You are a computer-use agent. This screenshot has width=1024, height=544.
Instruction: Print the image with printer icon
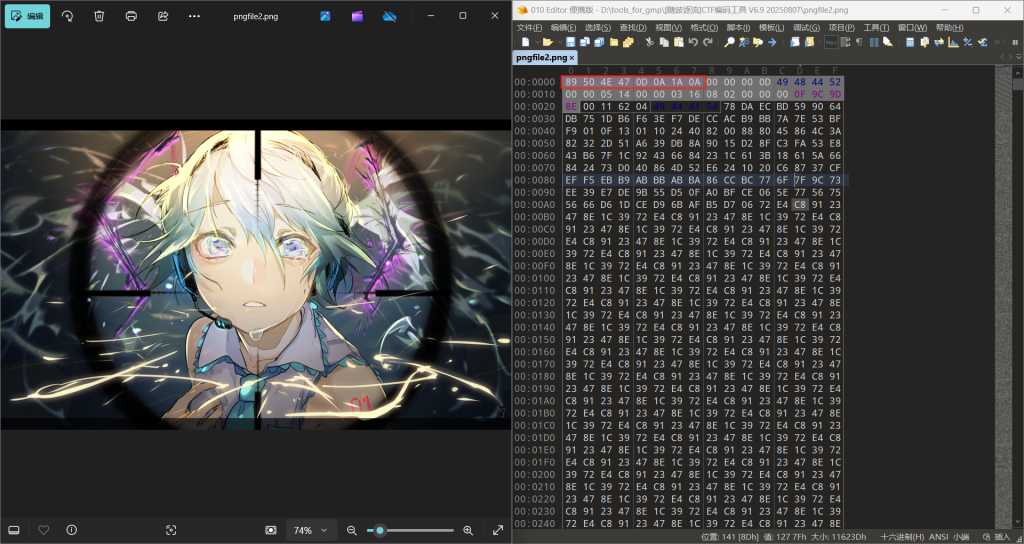(131, 16)
